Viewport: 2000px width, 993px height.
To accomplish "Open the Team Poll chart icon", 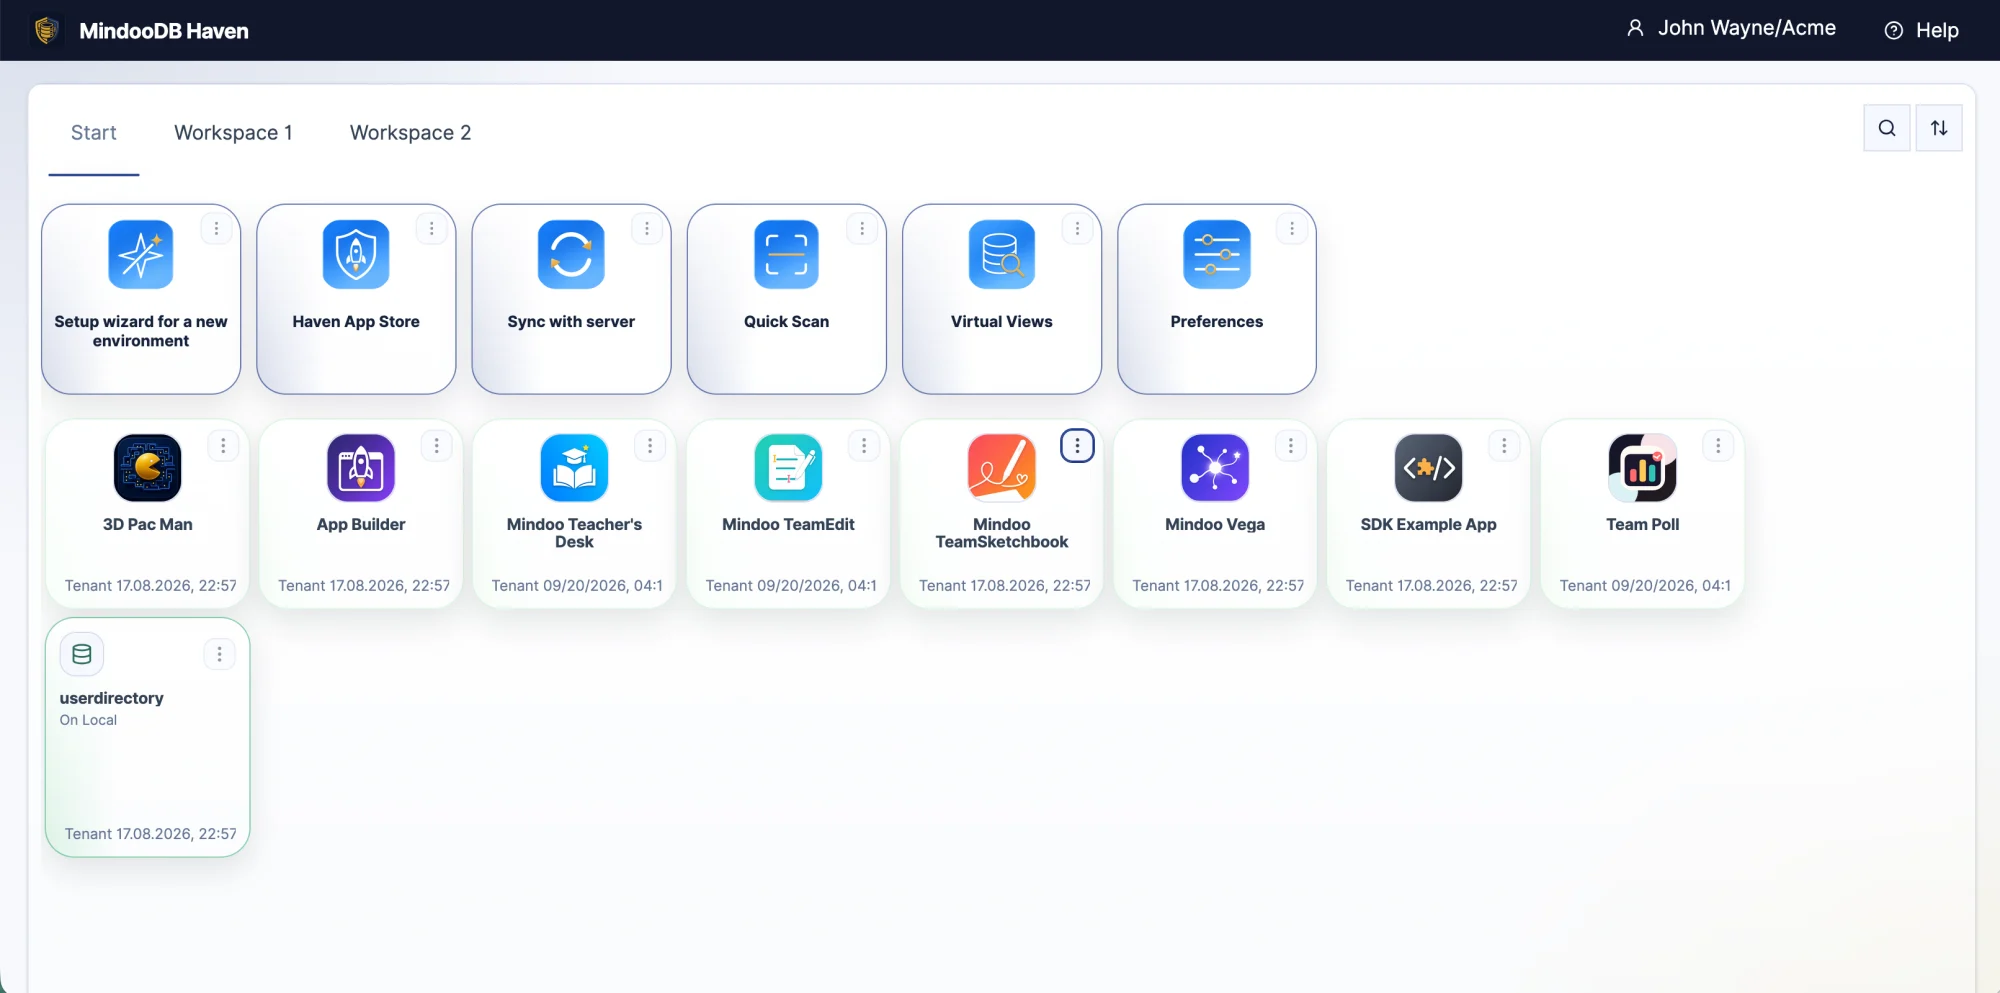I will coord(1642,467).
